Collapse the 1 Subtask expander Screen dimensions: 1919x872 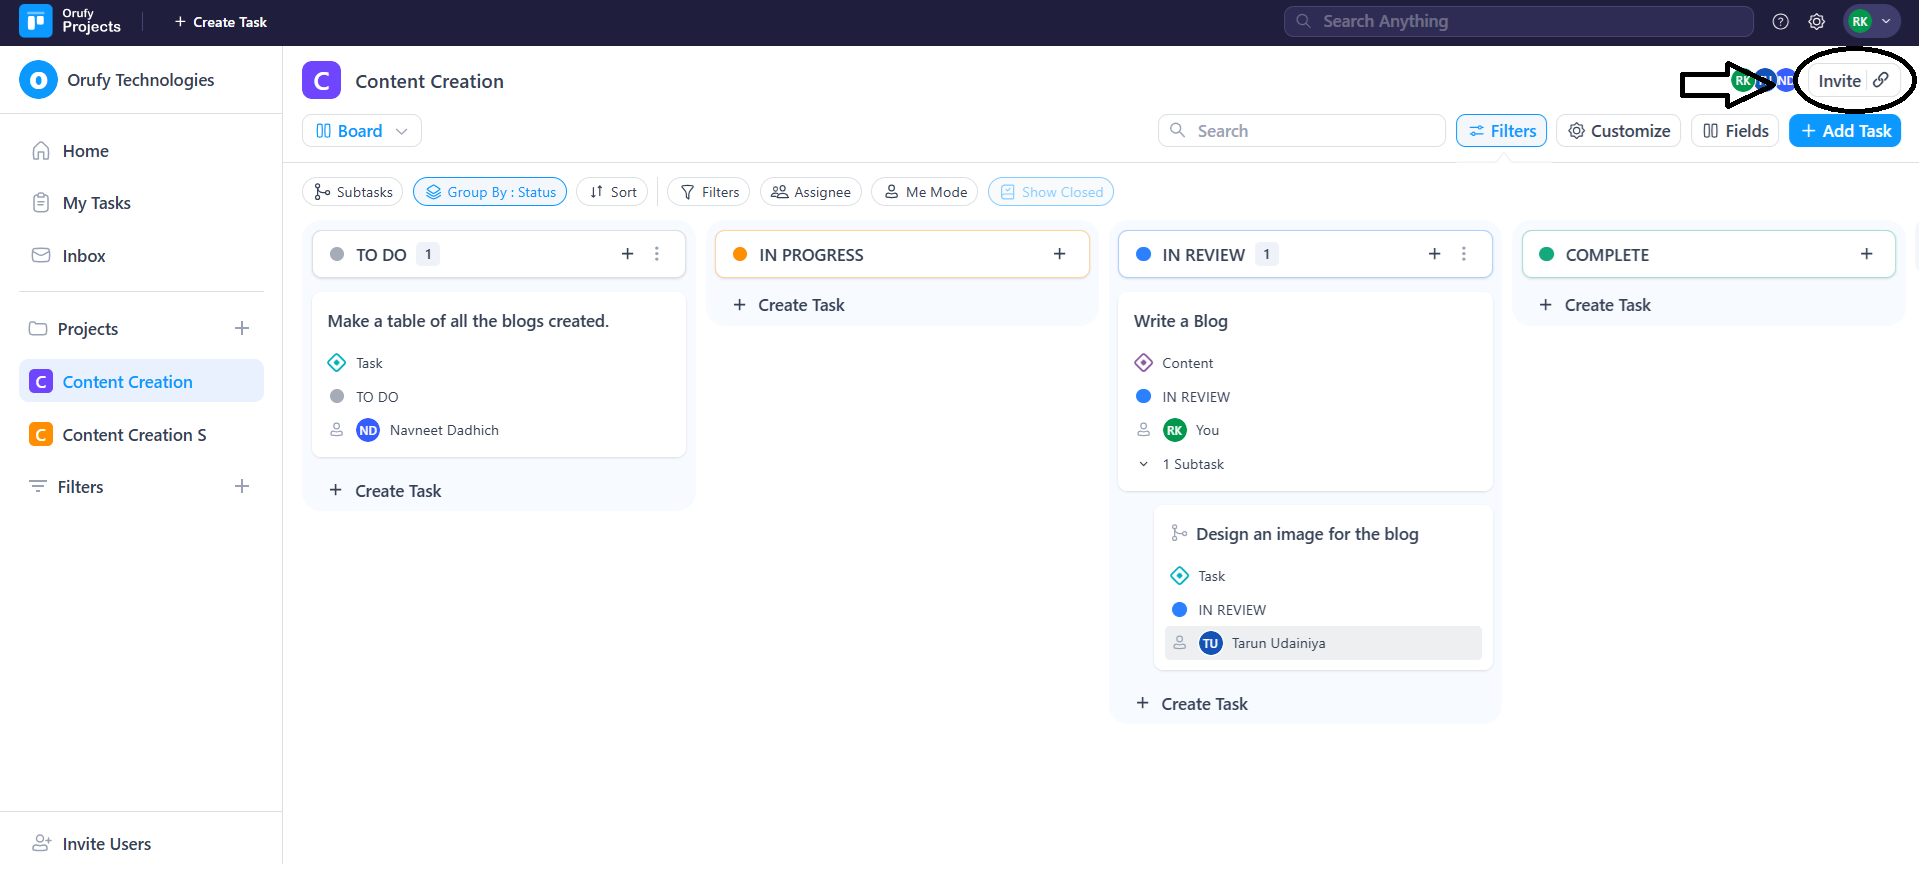tap(1144, 464)
